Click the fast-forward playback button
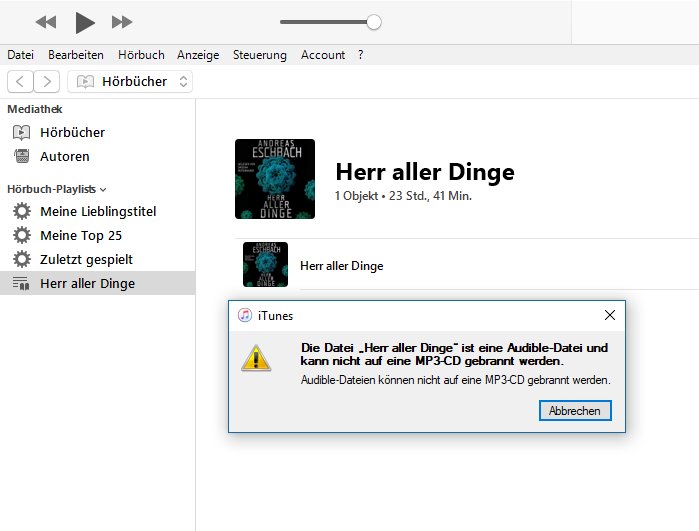The width and height of the screenshot is (699, 531). [x=122, y=22]
